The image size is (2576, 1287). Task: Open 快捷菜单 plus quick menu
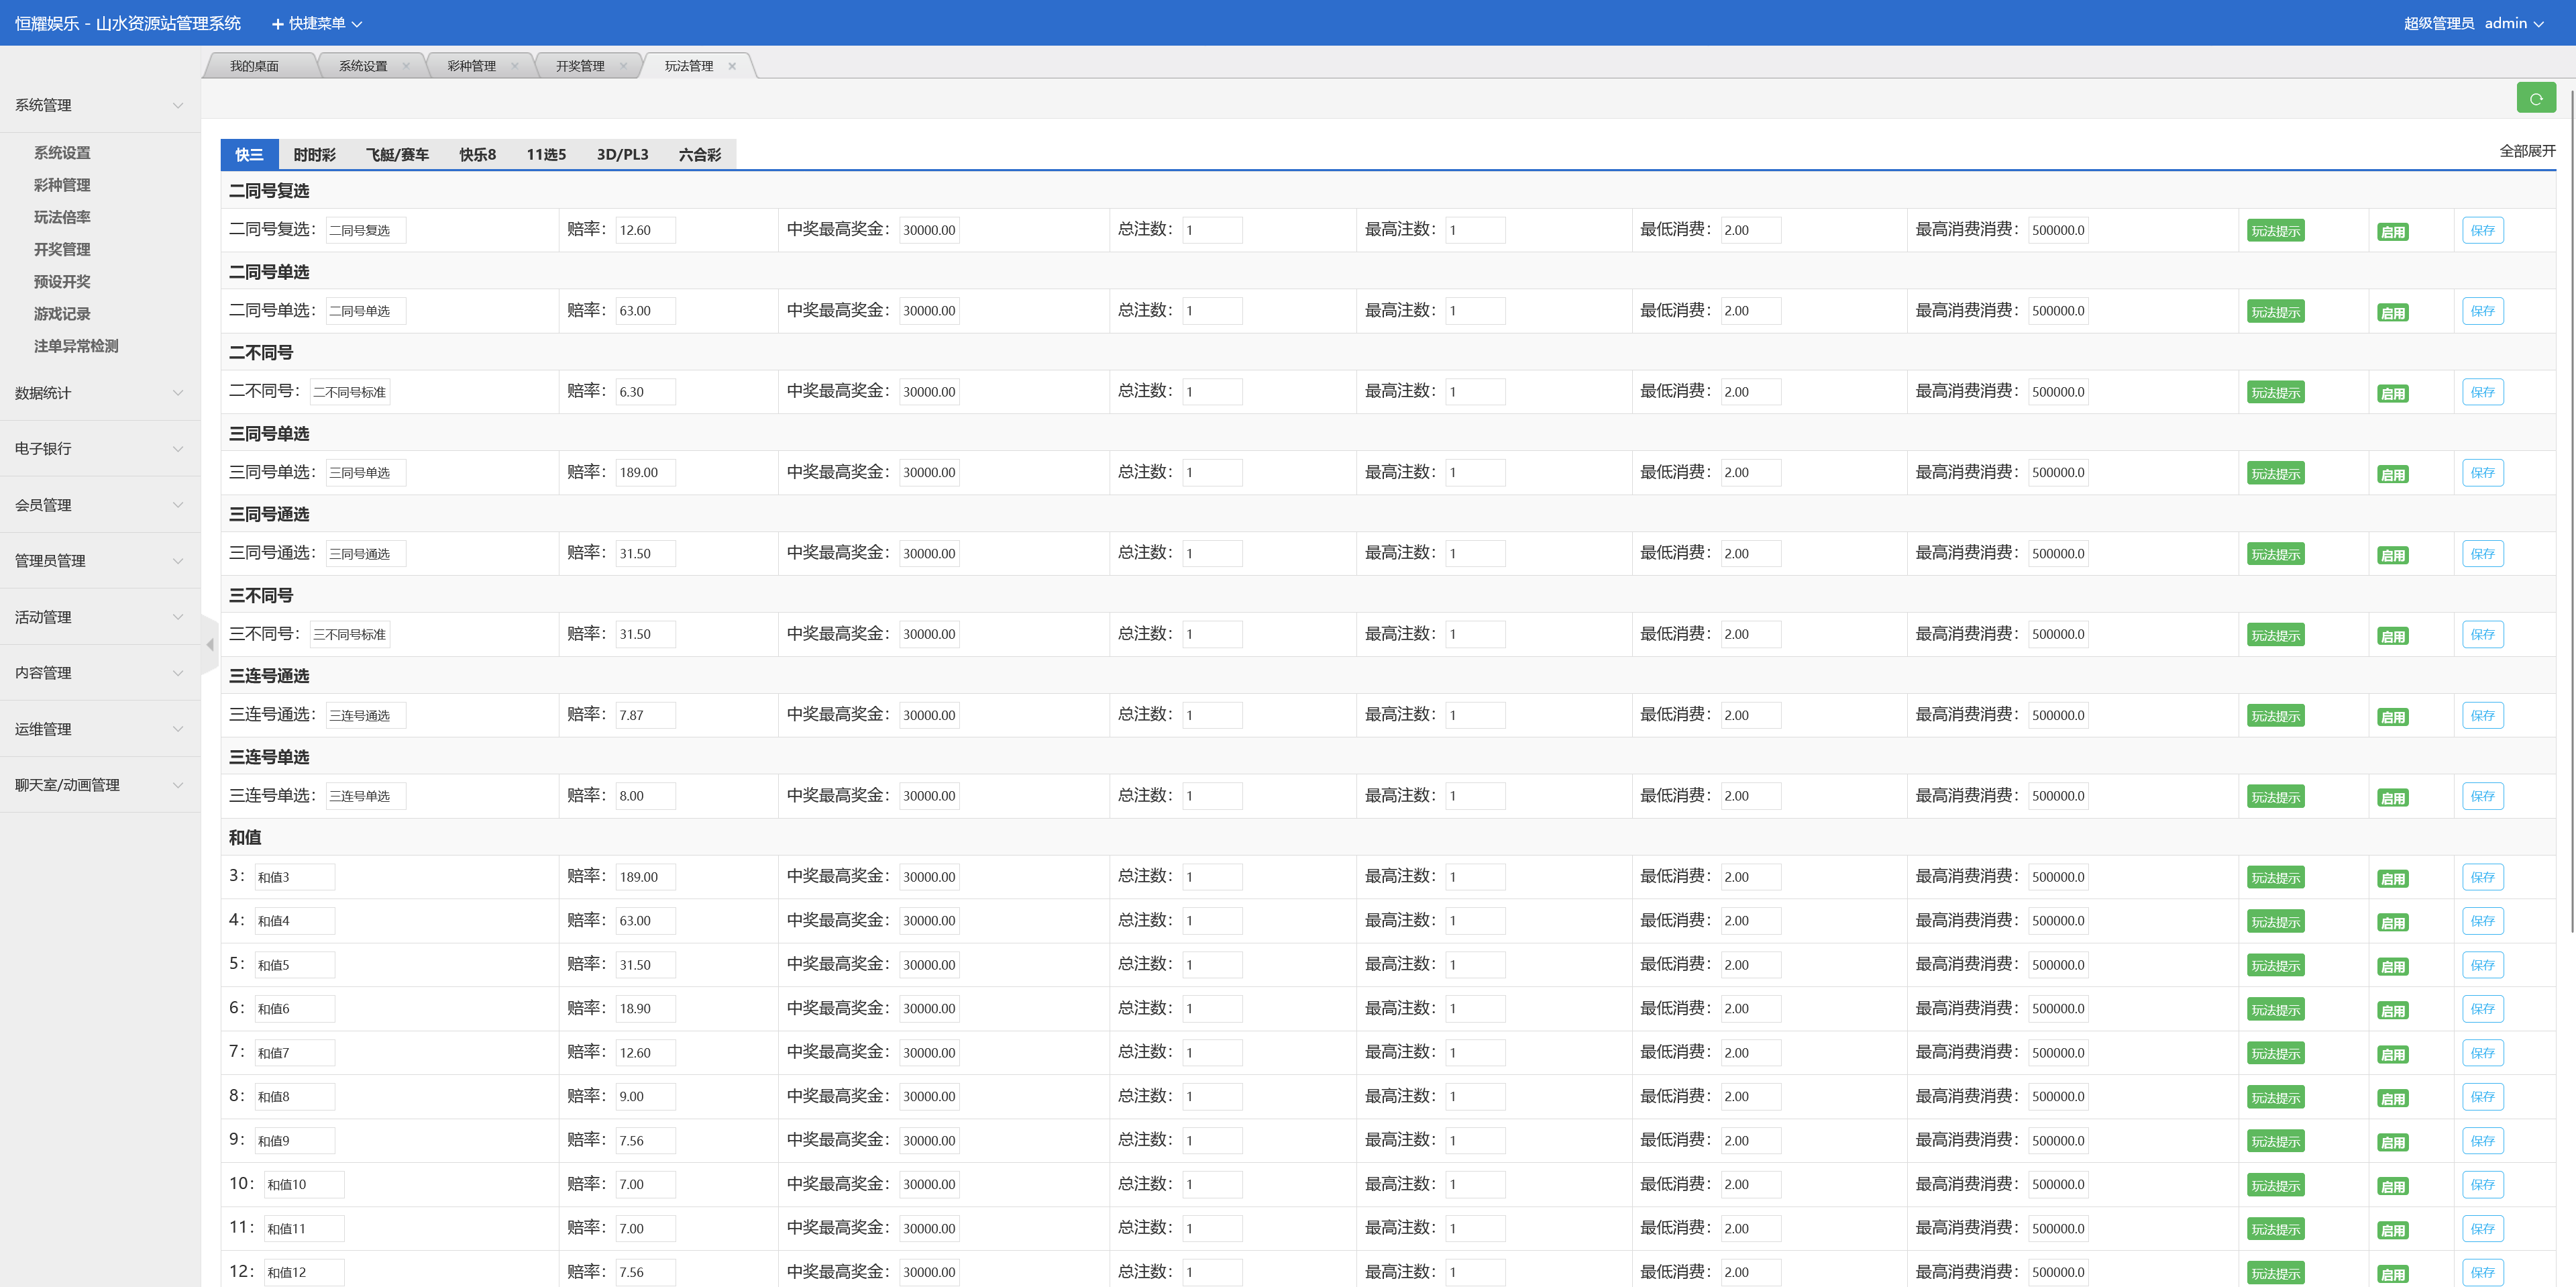[316, 23]
